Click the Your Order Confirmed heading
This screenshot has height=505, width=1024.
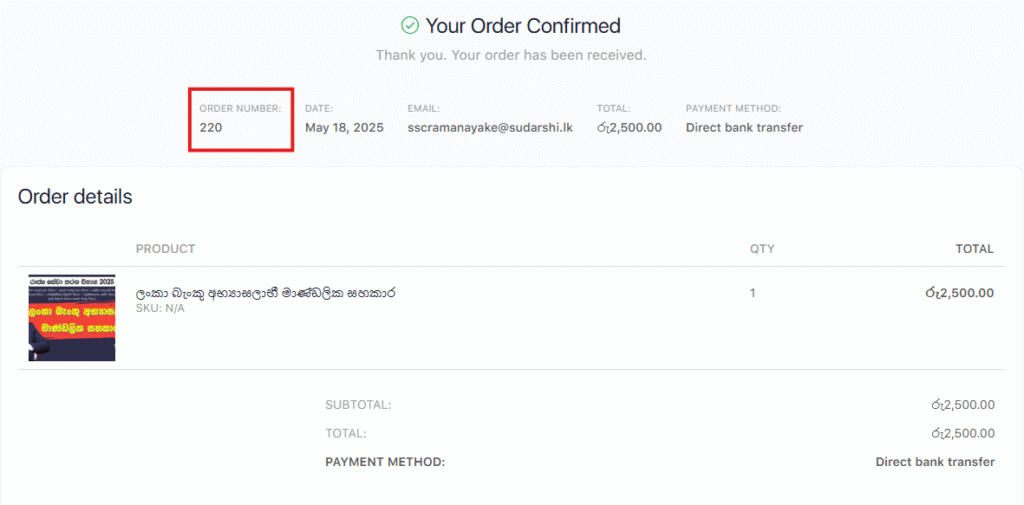coord(523,26)
